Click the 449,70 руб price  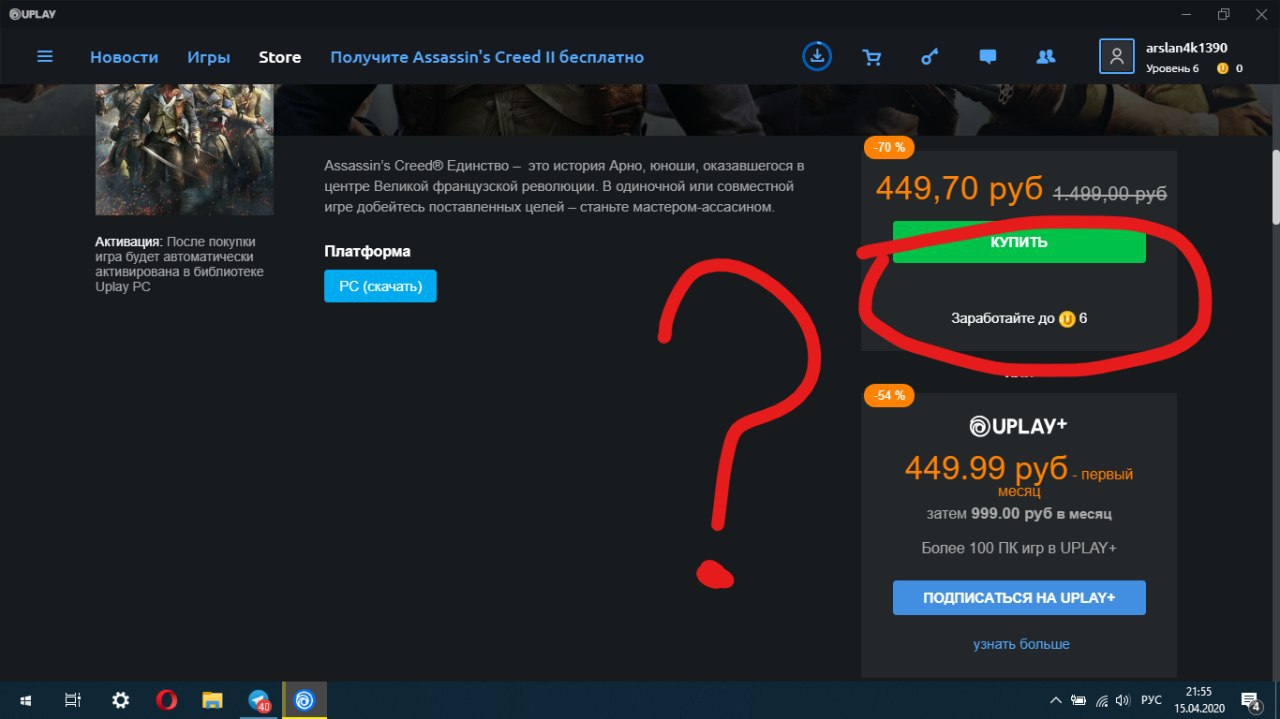coord(959,189)
